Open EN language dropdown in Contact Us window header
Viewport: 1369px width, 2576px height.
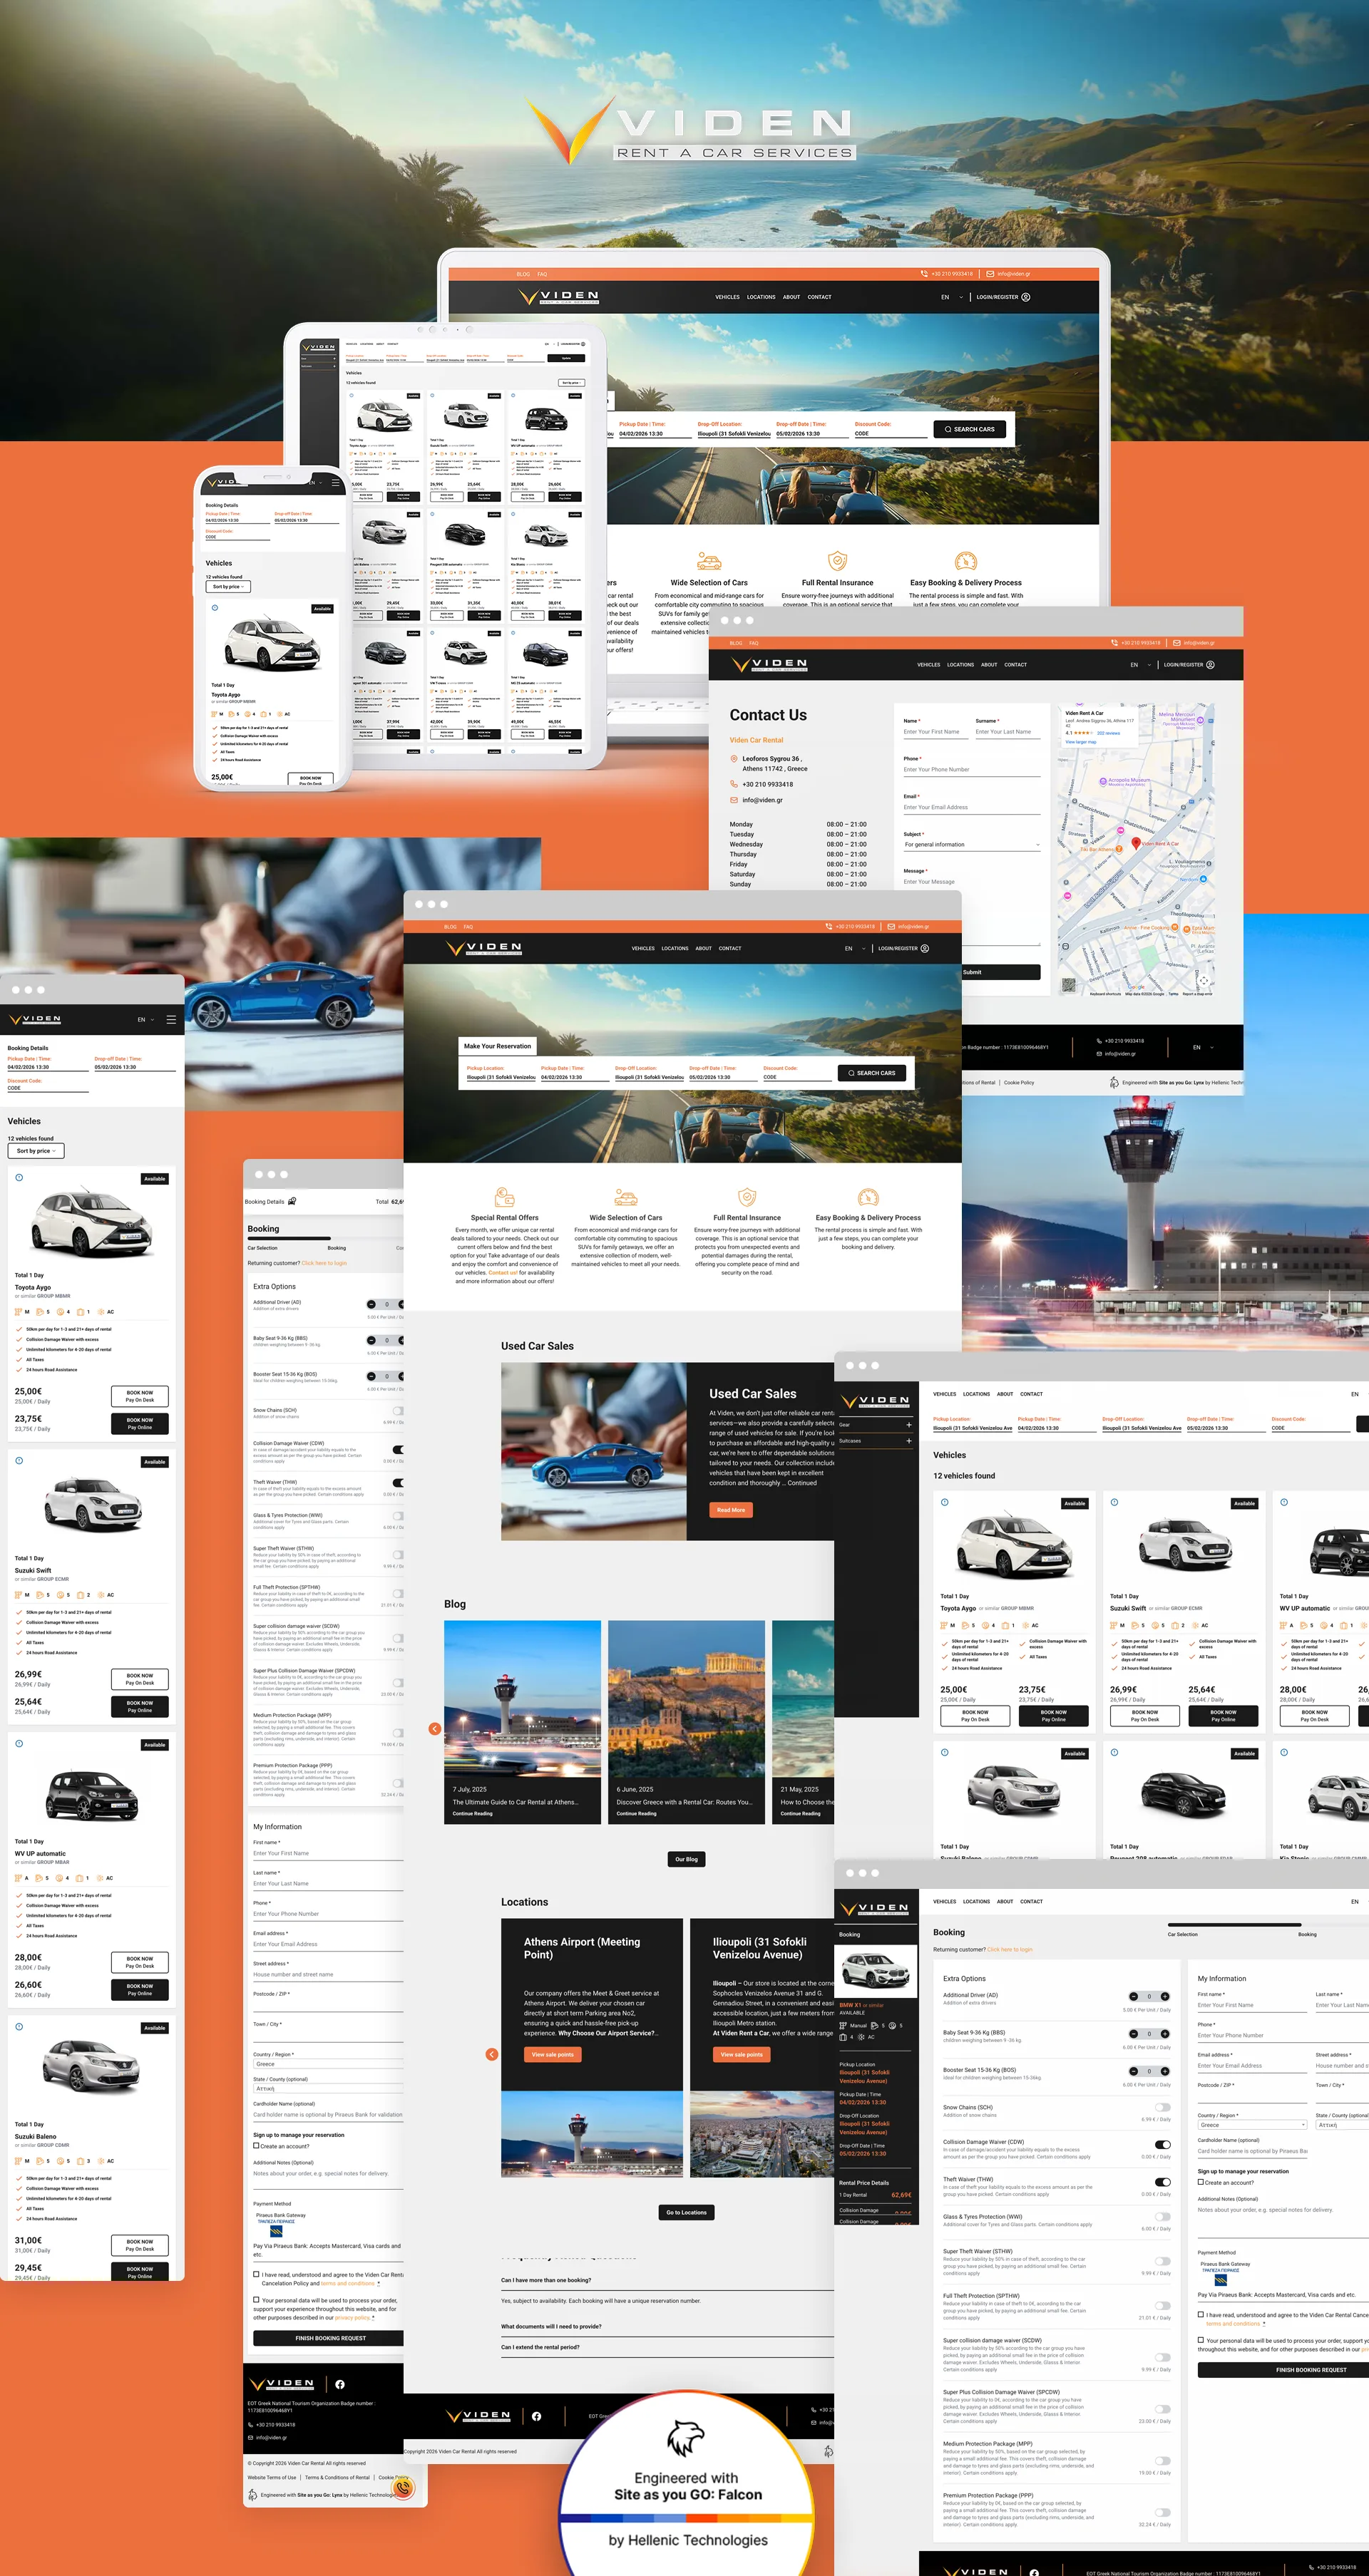tap(1141, 665)
